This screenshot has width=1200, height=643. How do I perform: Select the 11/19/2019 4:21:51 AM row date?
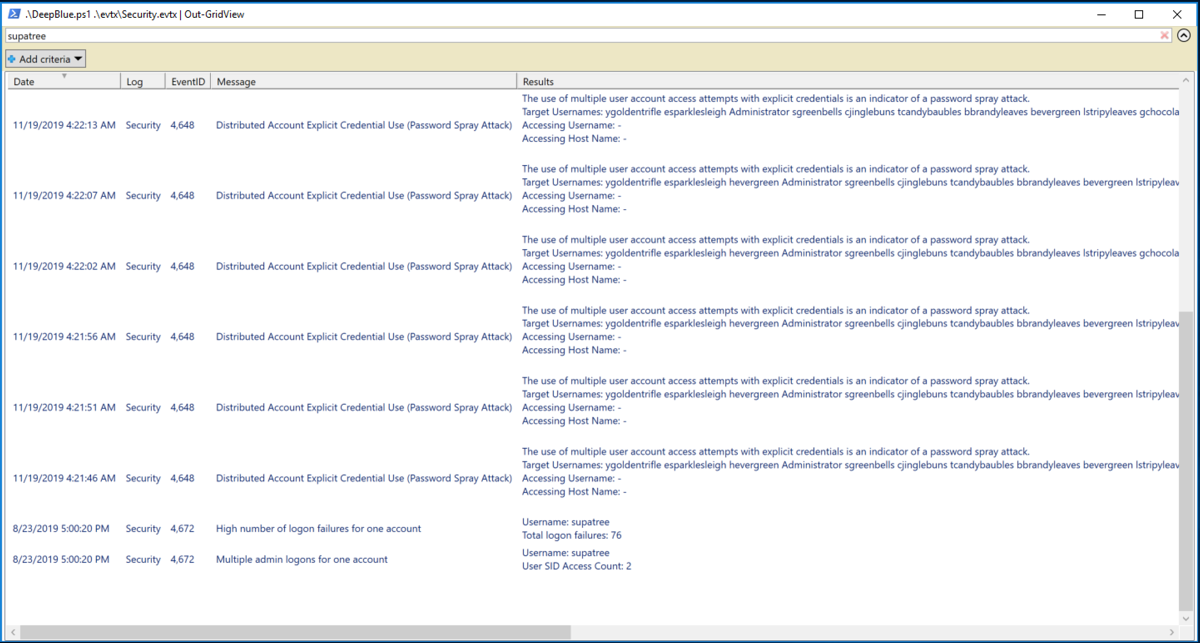[x=64, y=407]
